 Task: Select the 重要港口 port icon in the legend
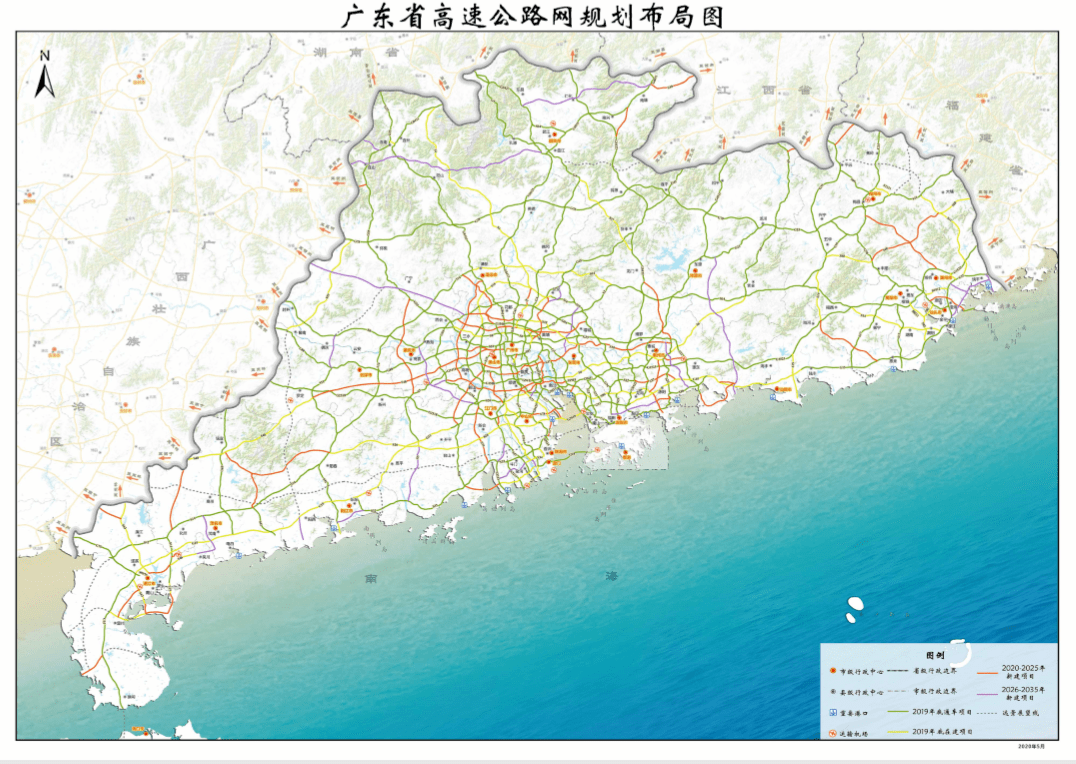pos(833,712)
